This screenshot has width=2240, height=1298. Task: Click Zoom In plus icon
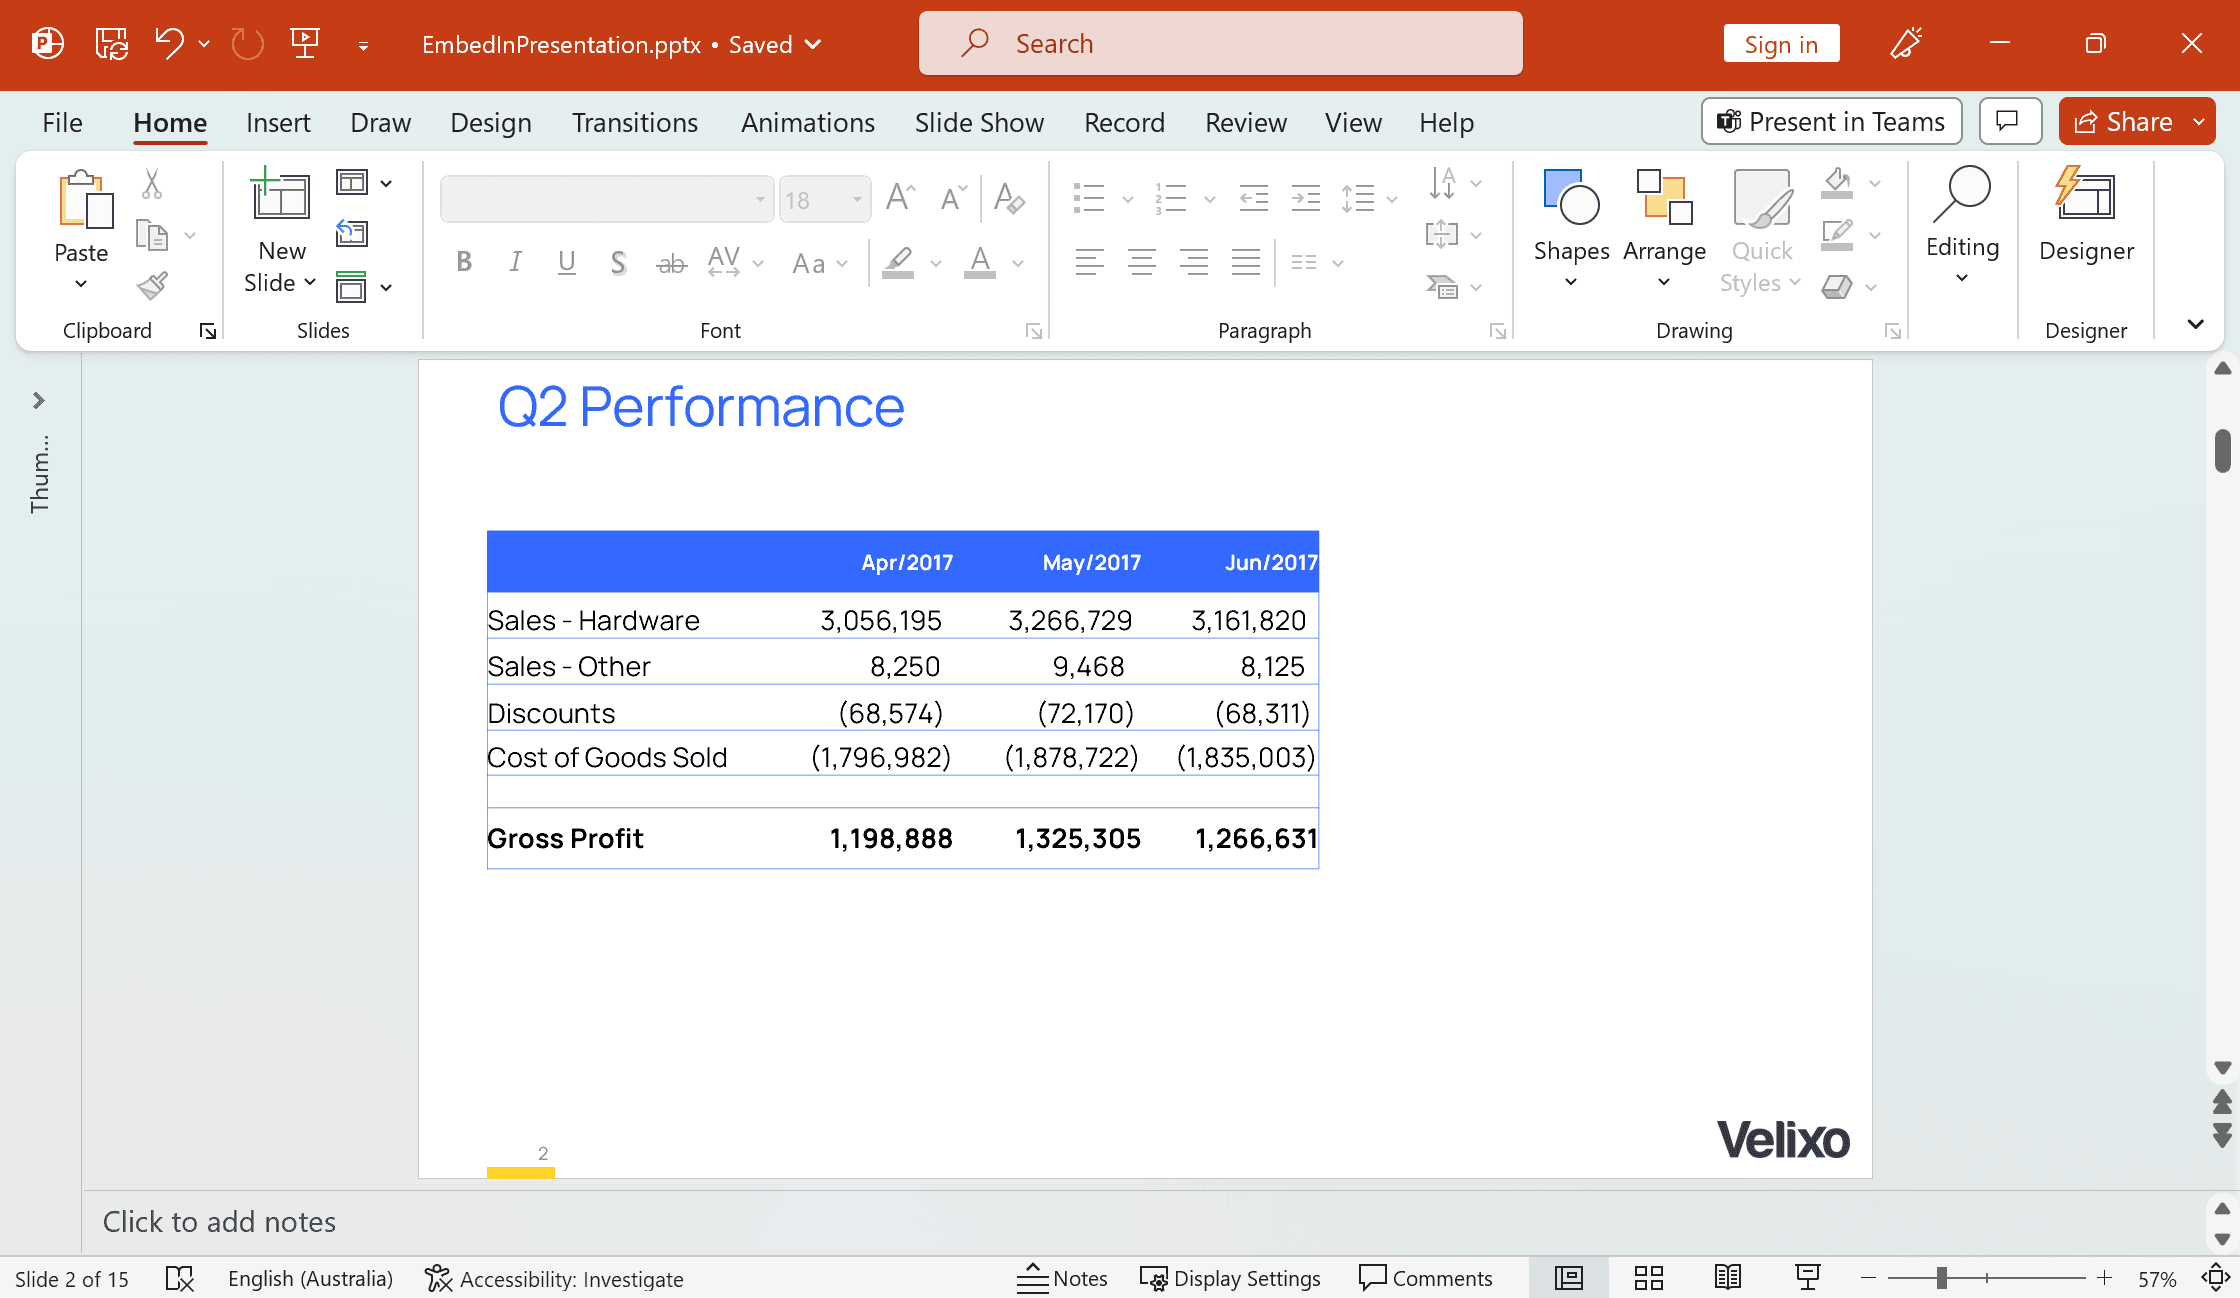2105,1278
